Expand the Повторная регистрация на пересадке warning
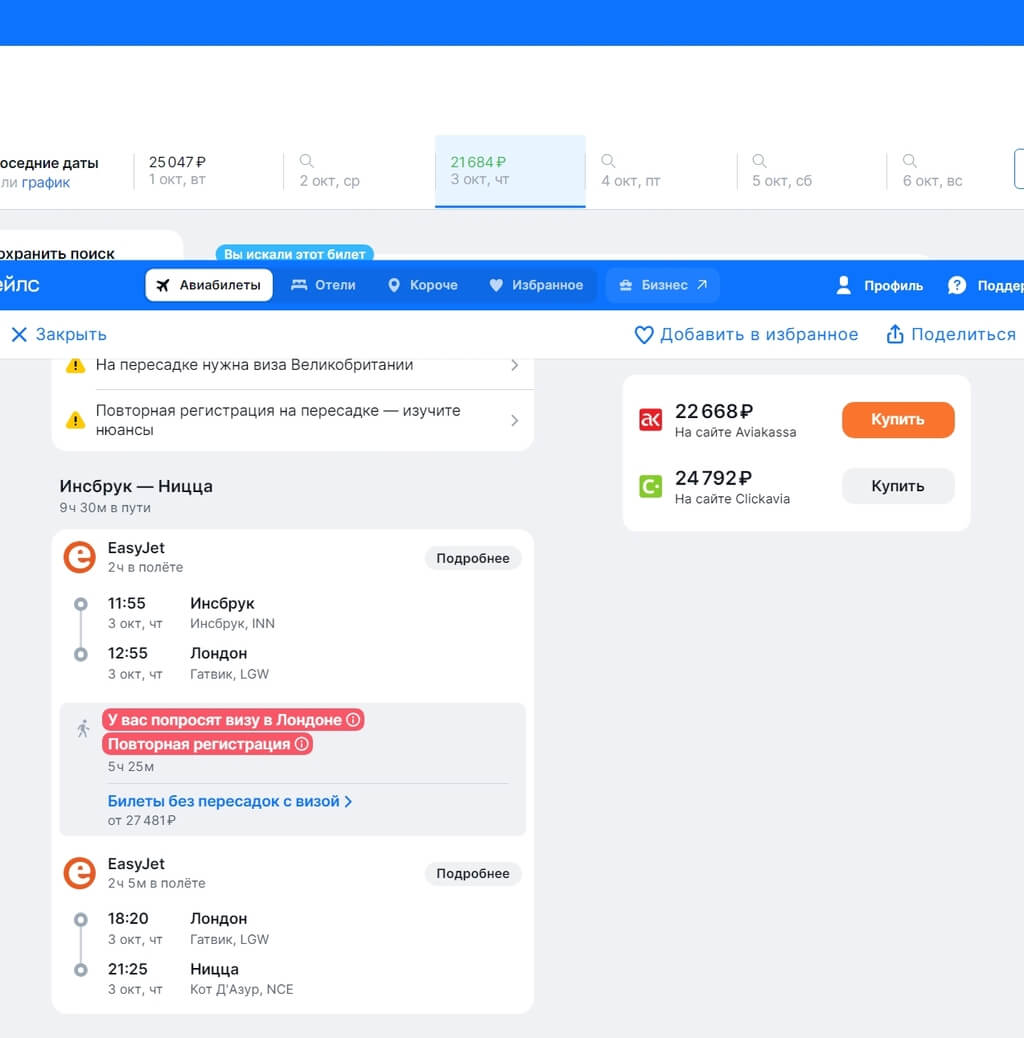The image size is (1024, 1038). pyautogui.click(x=293, y=420)
